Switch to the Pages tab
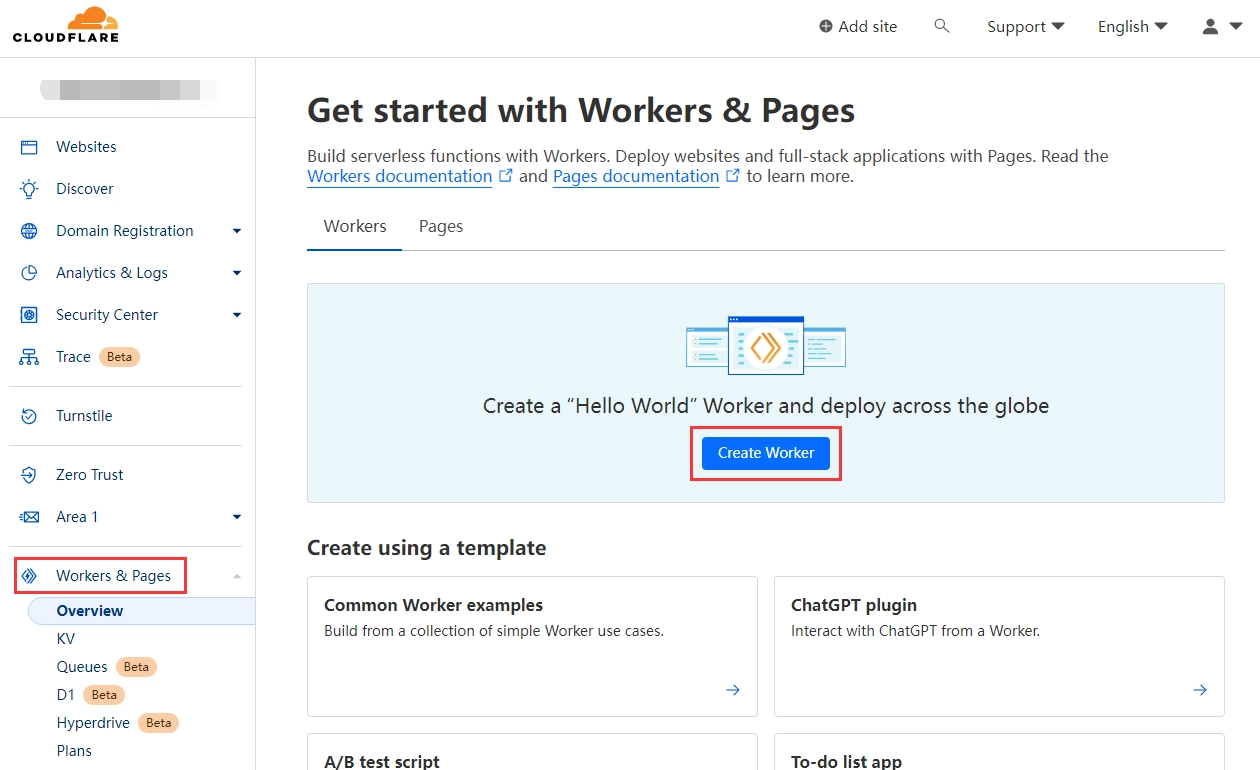This screenshot has width=1260, height=770. [441, 226]
